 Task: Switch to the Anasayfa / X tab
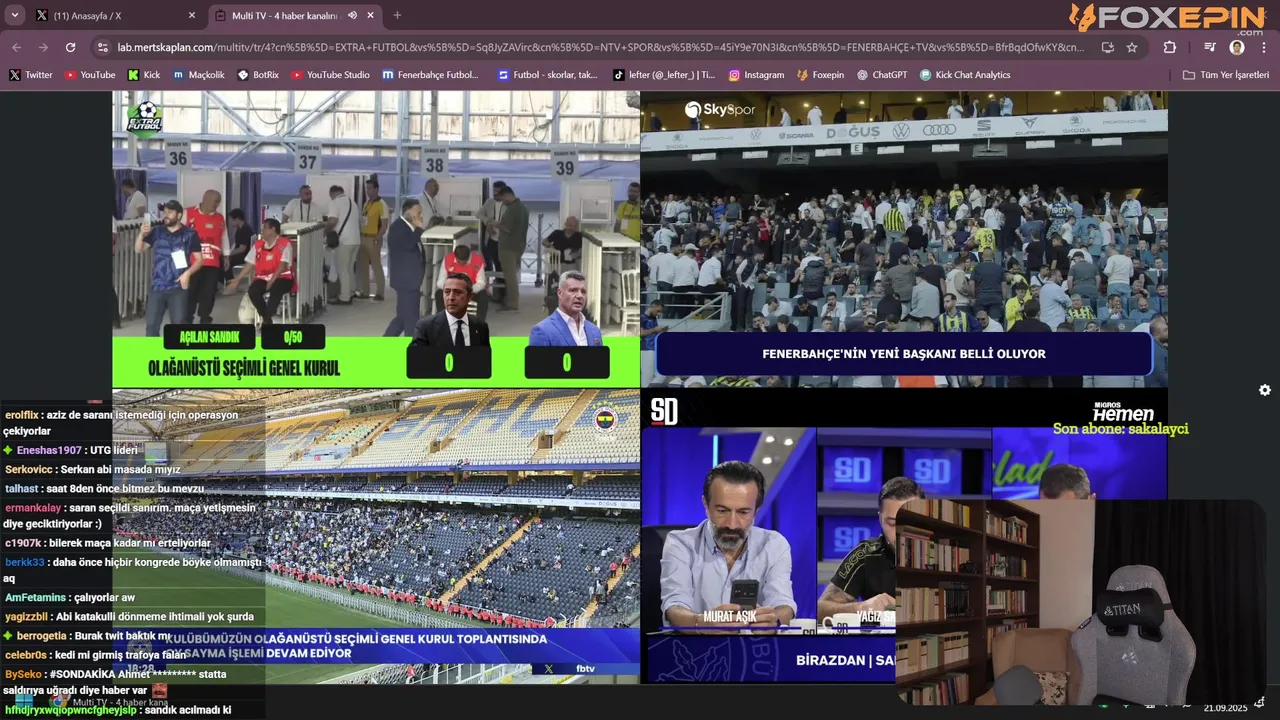[114, 15]
